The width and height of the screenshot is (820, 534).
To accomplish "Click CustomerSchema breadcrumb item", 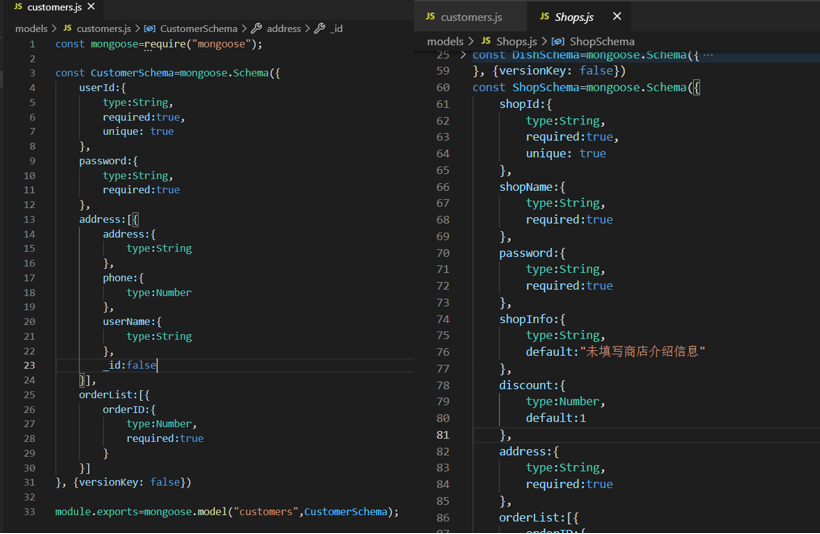I will tap(198, 29).
